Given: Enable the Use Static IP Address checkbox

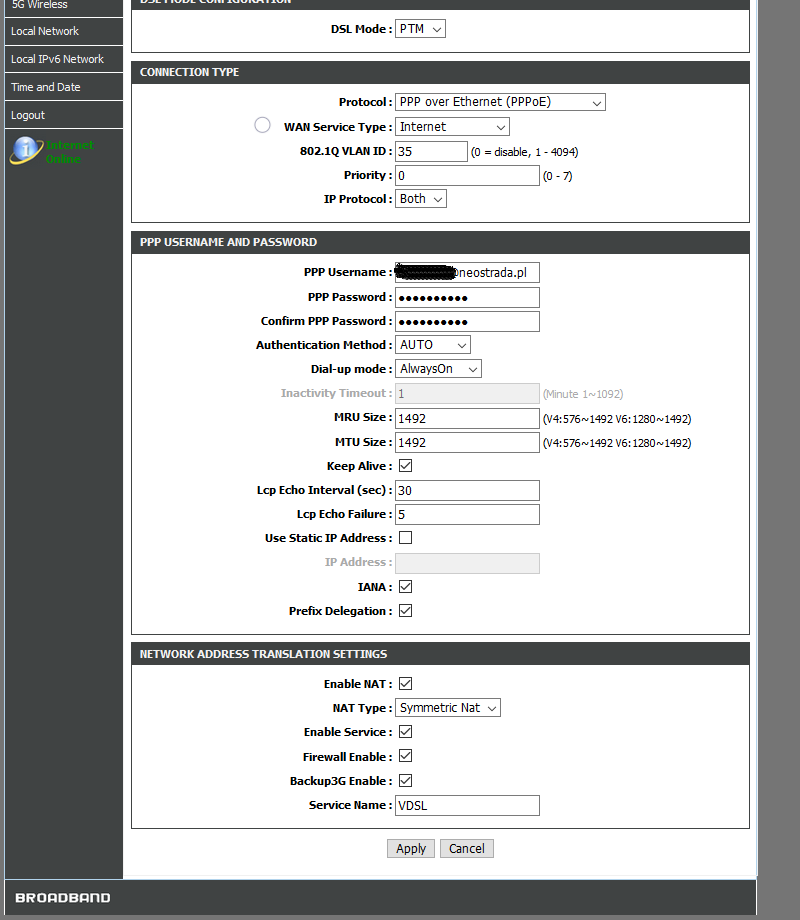Looking at the screenshot, I should [x=405, y=538].
